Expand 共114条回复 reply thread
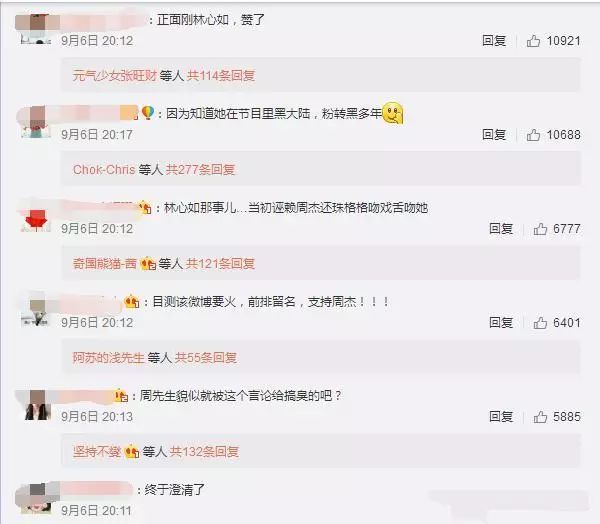The image size is (600, 524). click(x=221, y=76)
